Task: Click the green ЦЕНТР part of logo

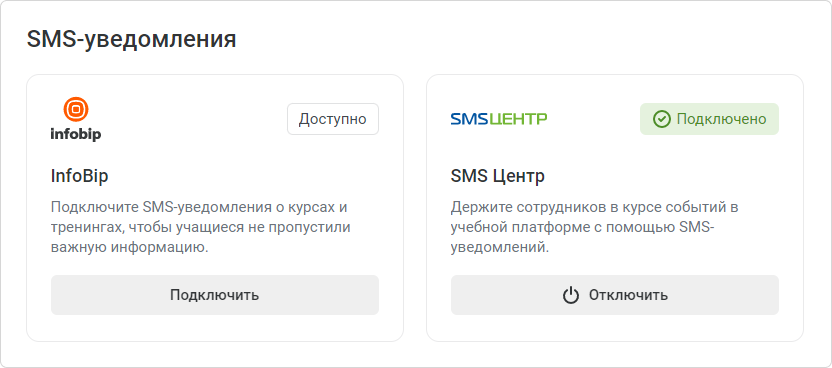Action: tap(518, 119)
